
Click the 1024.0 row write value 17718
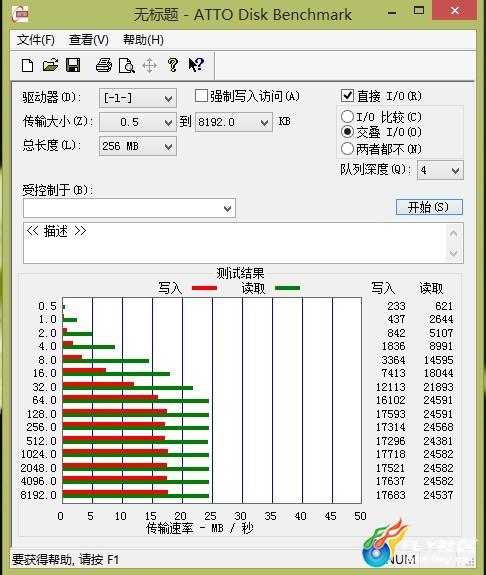coord(391,454)
